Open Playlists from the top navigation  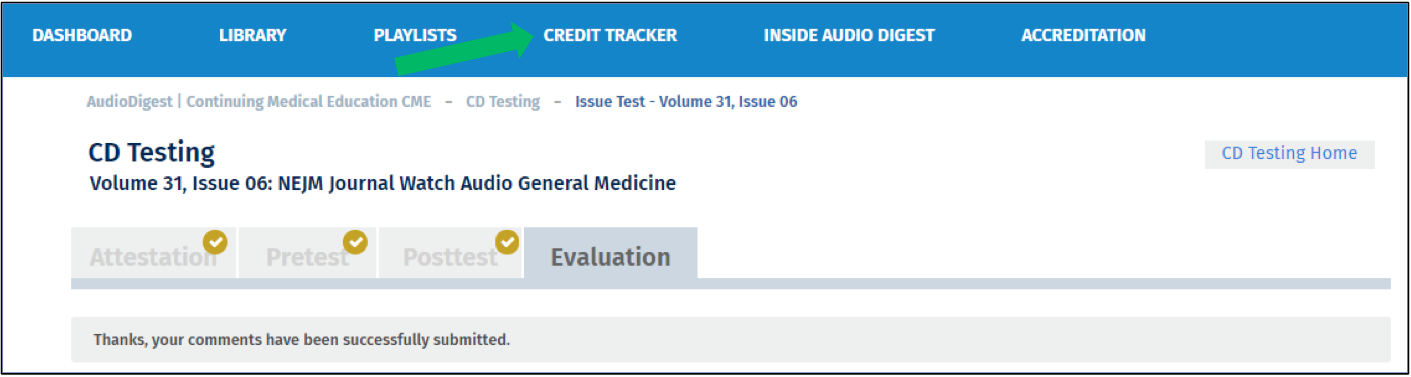[x=415, y=35]
